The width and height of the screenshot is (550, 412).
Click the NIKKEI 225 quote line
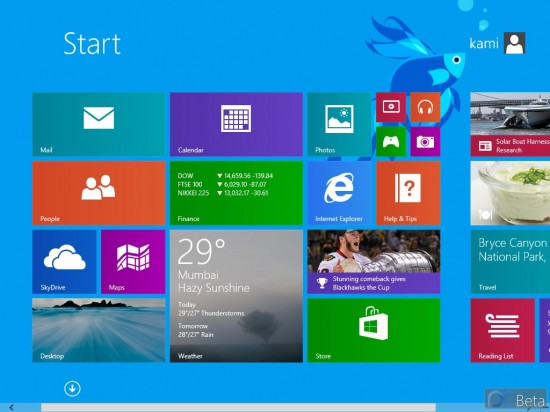coord(223,193)
